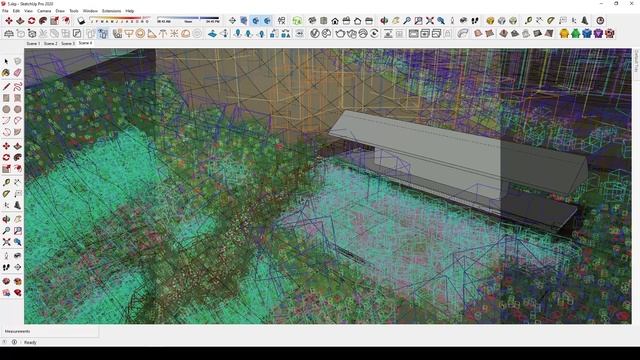The height and width of the screenshot is (360, 640).
Task: Switch to Scene 1 tab
Action: tap(33, 43)
